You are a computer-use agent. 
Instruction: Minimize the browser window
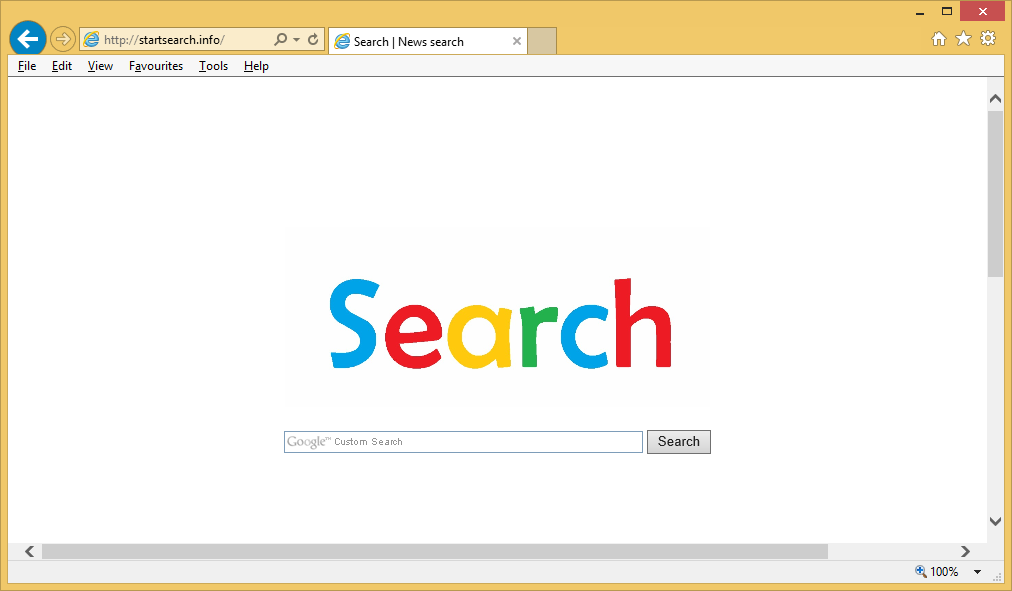(920, 12)
